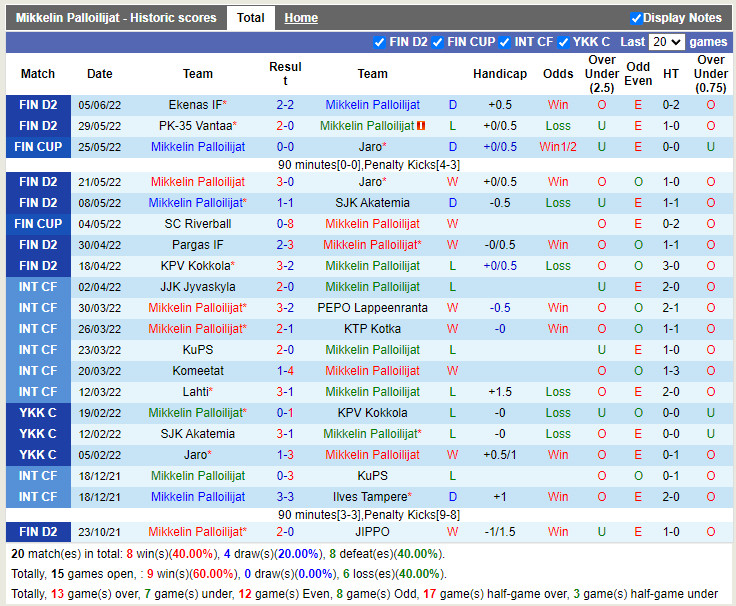Click the Handicap column header
This screenshot has height=606, width=736.
tap(500, 74)
